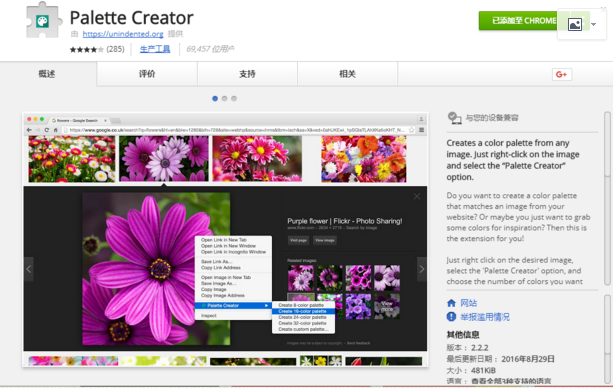Click the daisy field thumbnail in the top row

[72, 159]
